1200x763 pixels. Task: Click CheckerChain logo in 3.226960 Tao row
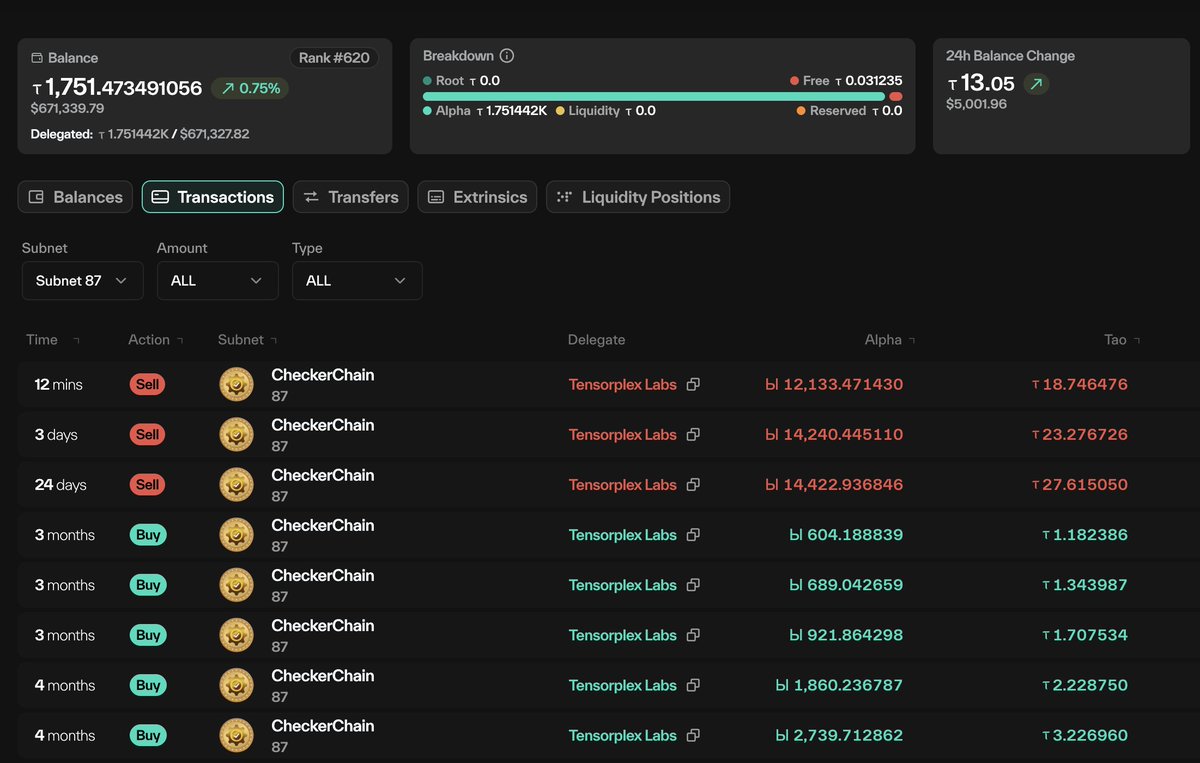[237, 735]
